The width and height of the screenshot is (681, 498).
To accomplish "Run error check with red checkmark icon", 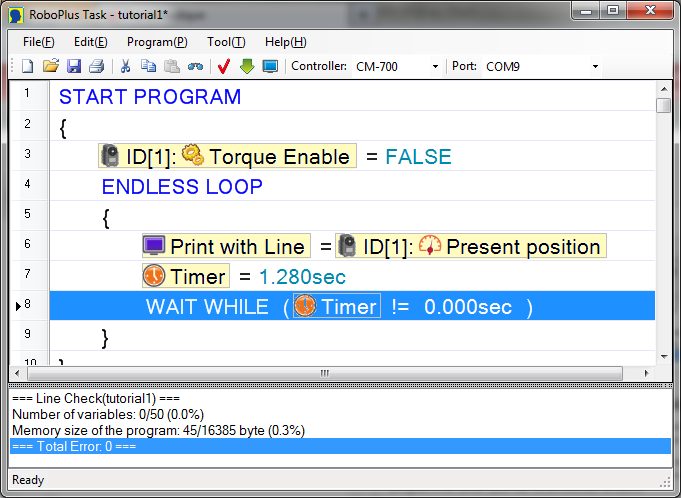I will [x=224, y=67].
